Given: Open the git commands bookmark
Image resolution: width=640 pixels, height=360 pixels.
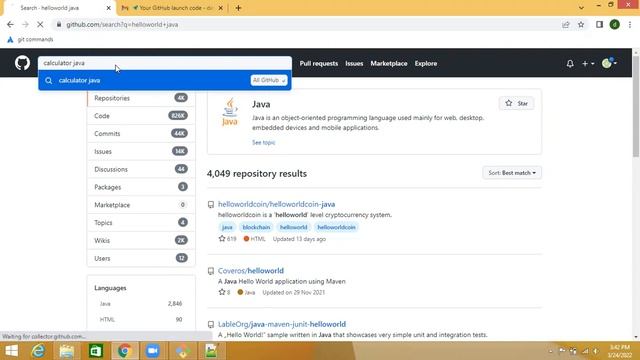Looking at the screenshot, I should click(x=30, y=40).
